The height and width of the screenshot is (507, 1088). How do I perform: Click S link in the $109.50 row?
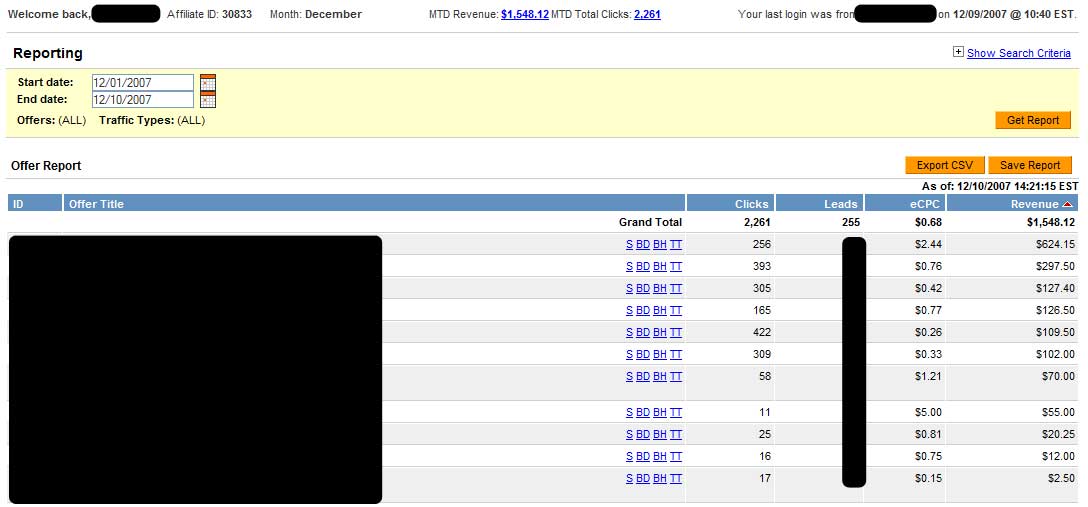(629, 332)
